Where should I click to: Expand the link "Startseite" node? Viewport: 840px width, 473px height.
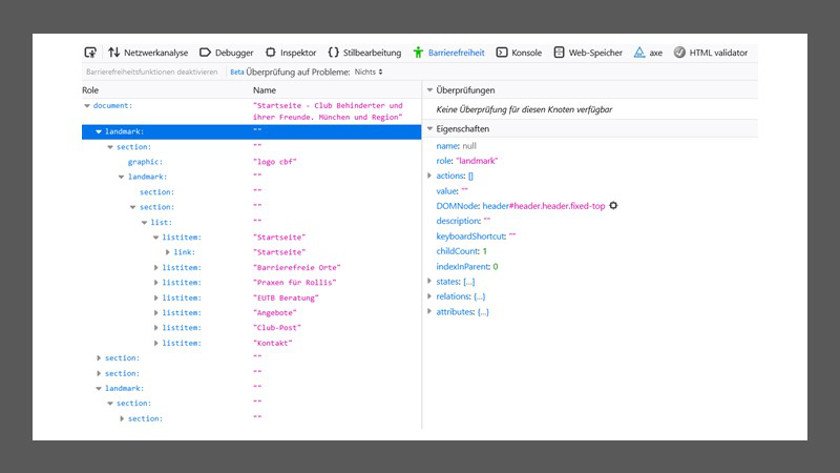tap(168, 252)
